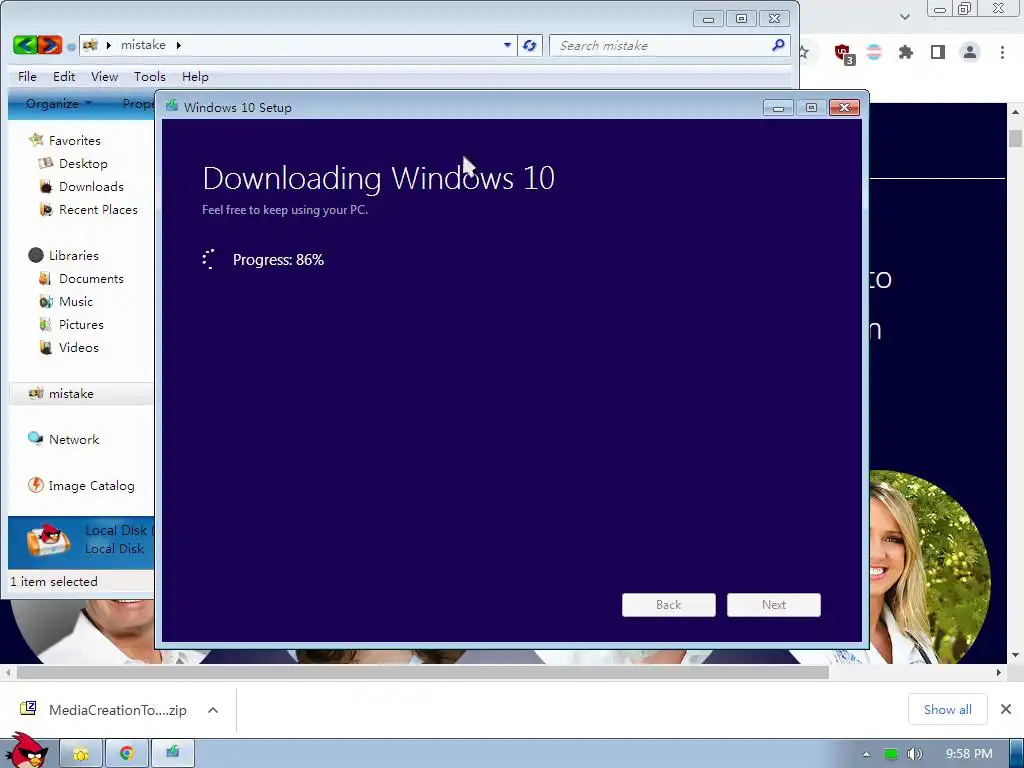This screenshot has height=768, width=1024.
Task: Open Image Catalog in navigation pane
Action: [91, 486]
